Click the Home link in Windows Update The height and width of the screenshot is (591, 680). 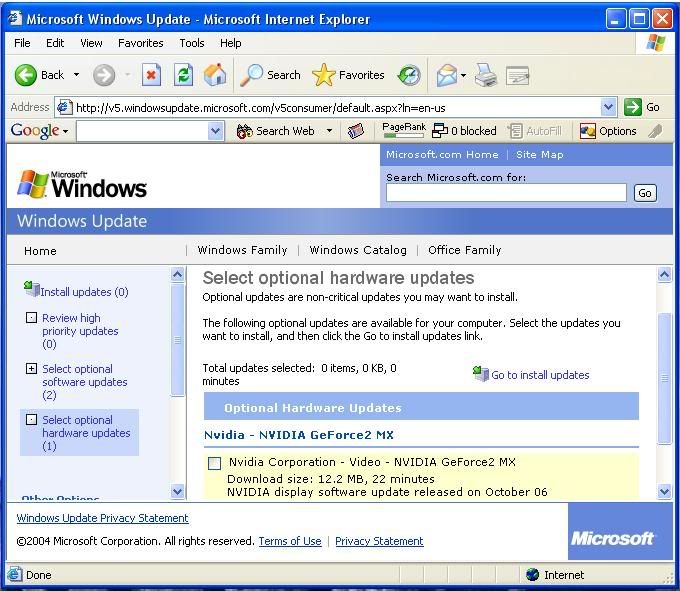pos(40,251)
